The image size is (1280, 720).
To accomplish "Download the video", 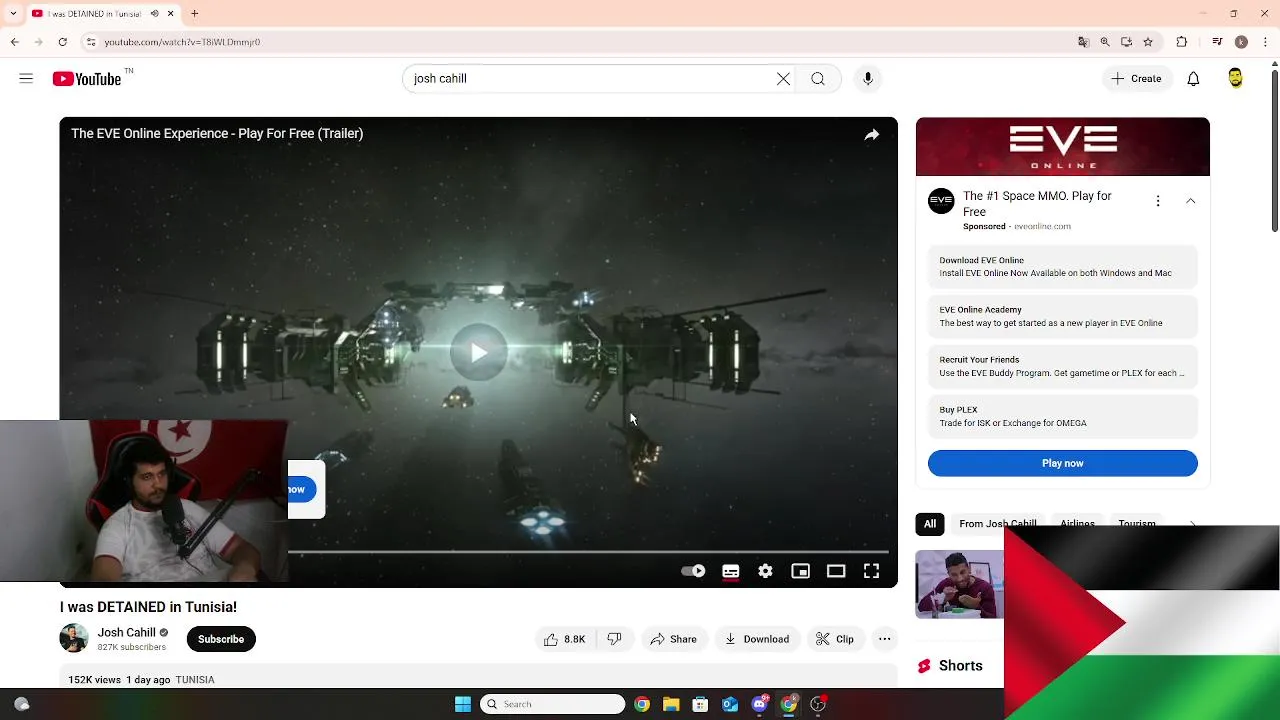I will (757, 639).
